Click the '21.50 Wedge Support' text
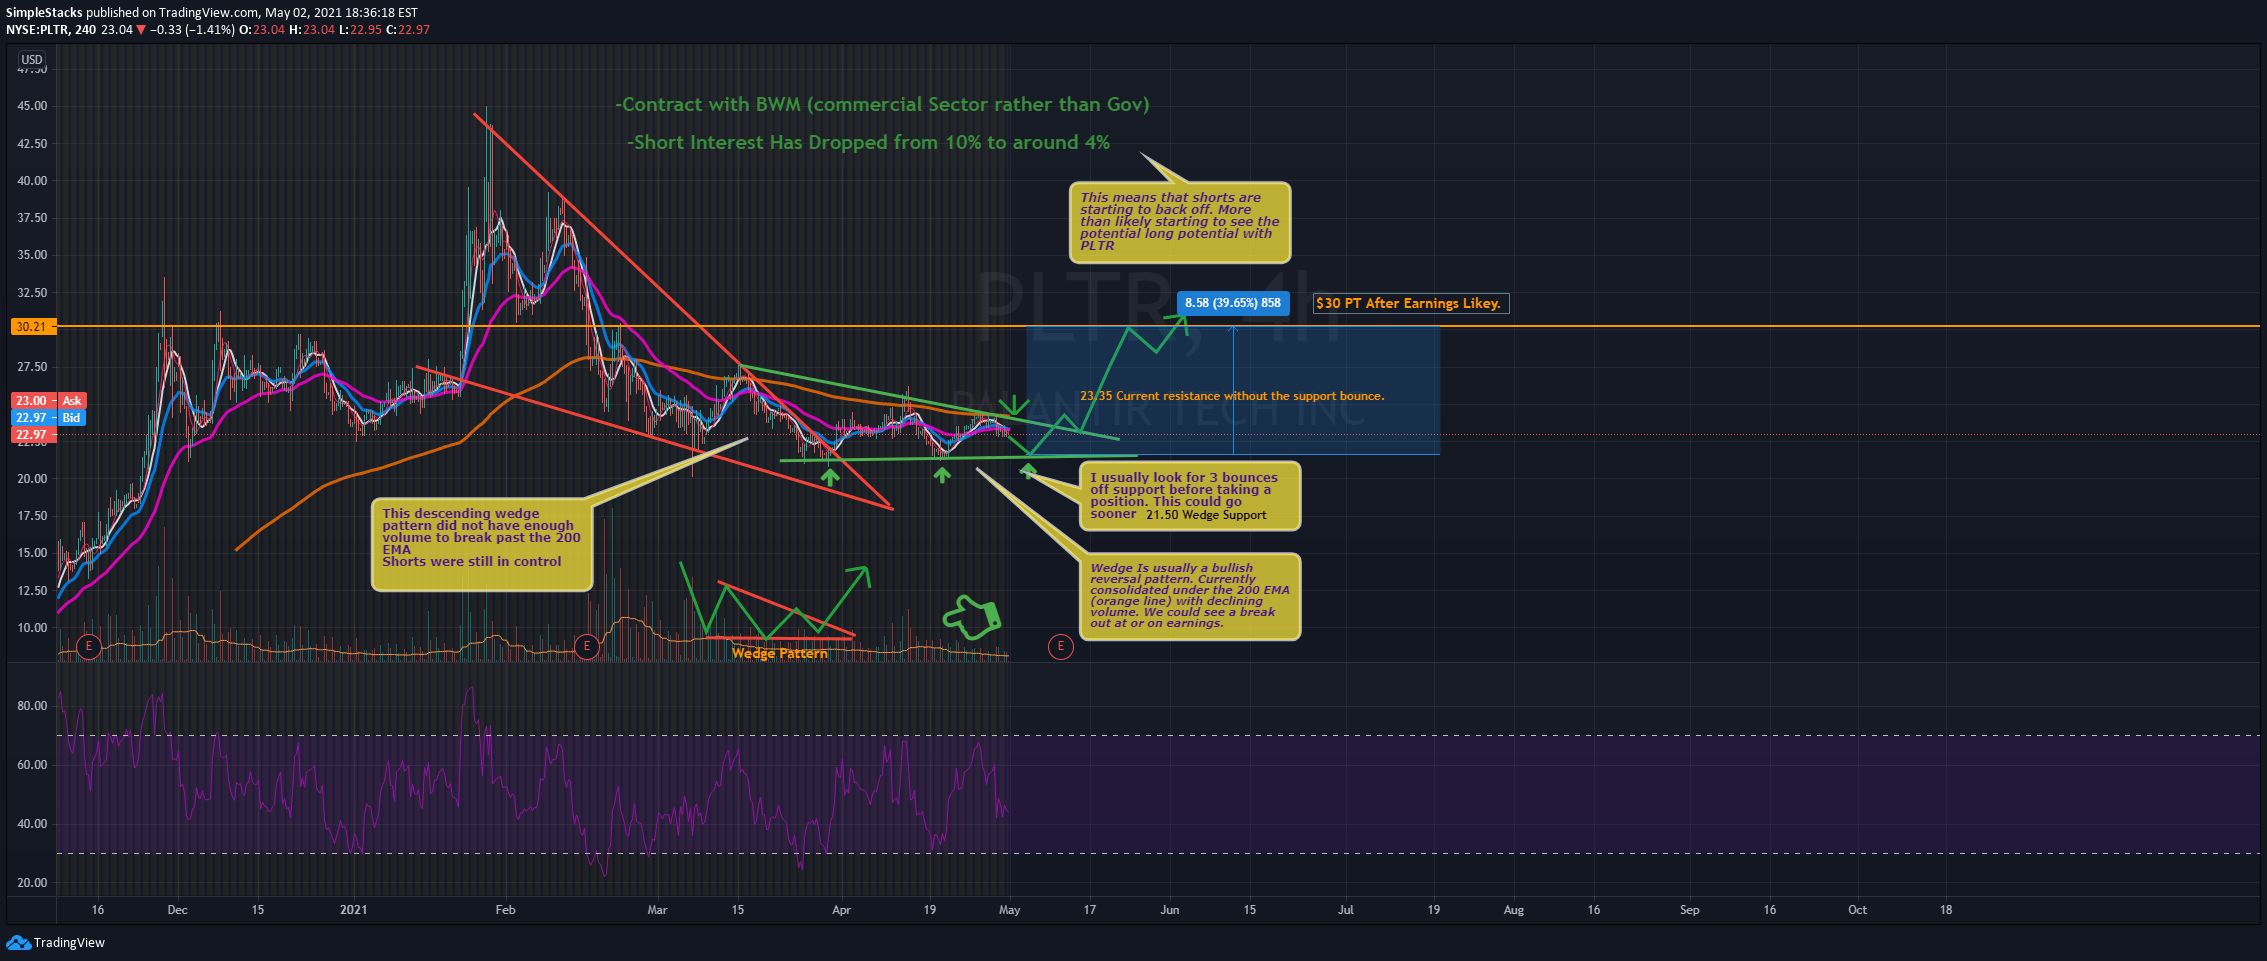The image size is (2267, 961). 1206,515
